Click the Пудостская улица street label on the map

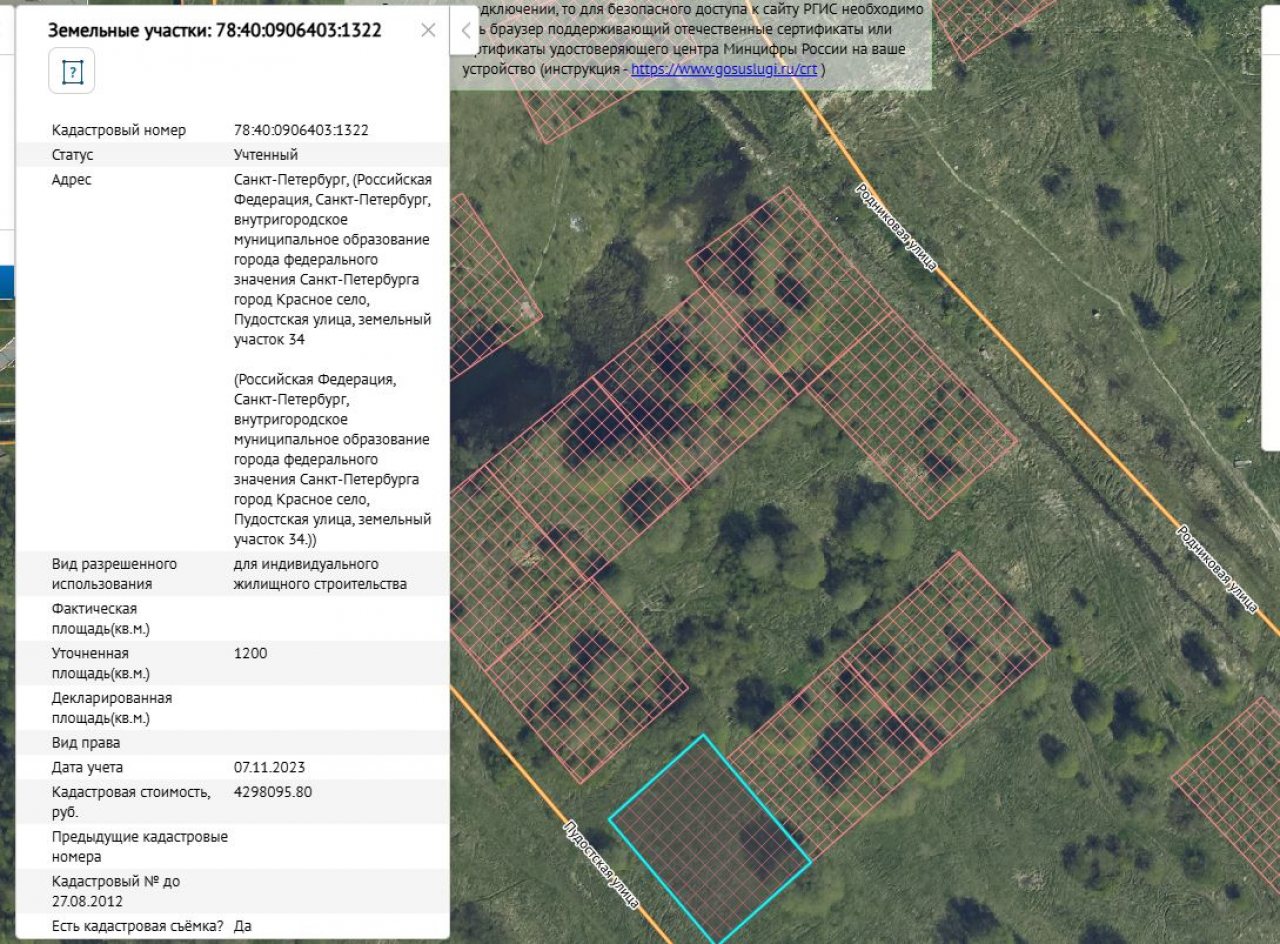point(601,863)
